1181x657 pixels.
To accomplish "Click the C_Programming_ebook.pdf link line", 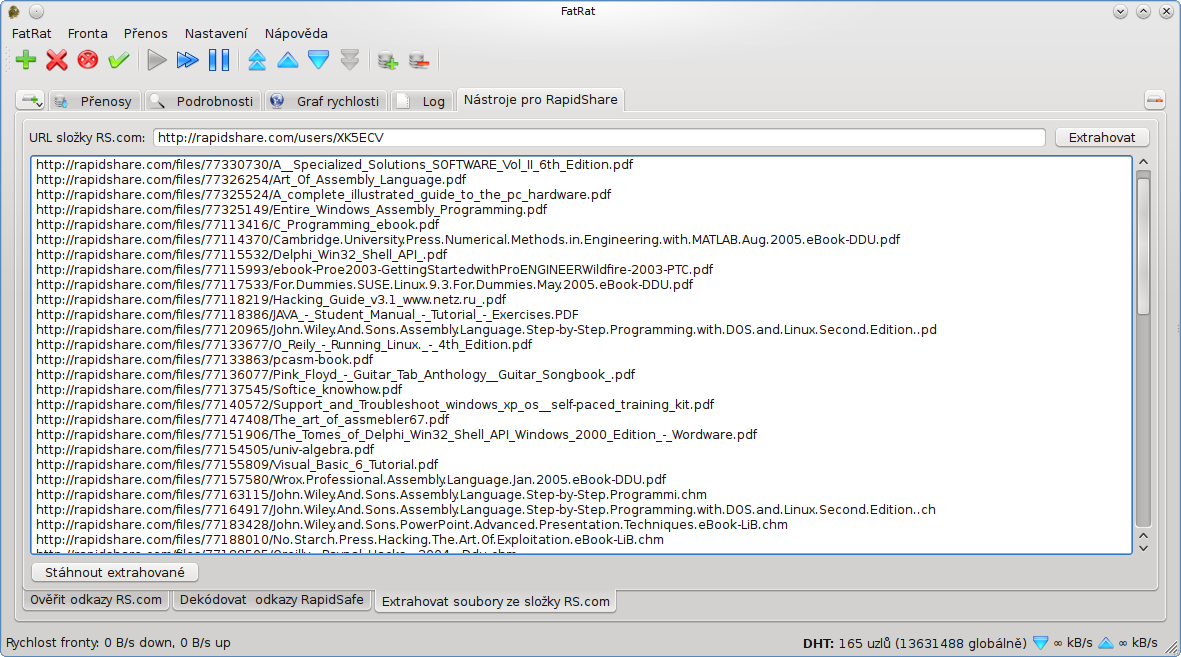I will pos(237,225).
